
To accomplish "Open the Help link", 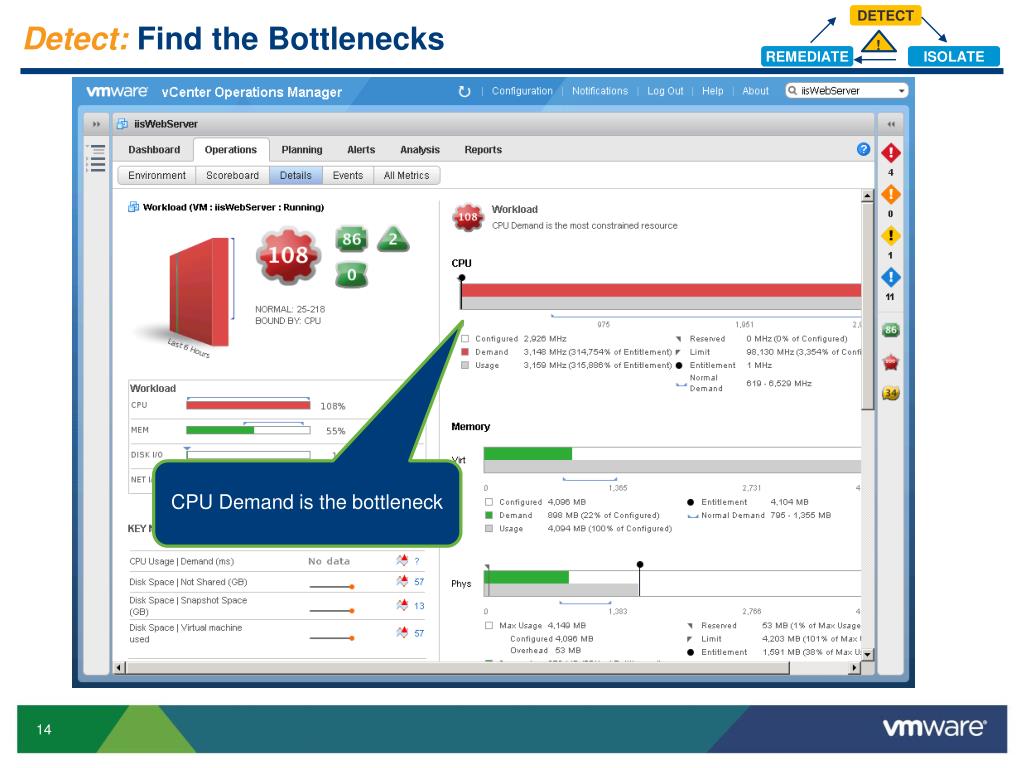I will tap(712, 91).
